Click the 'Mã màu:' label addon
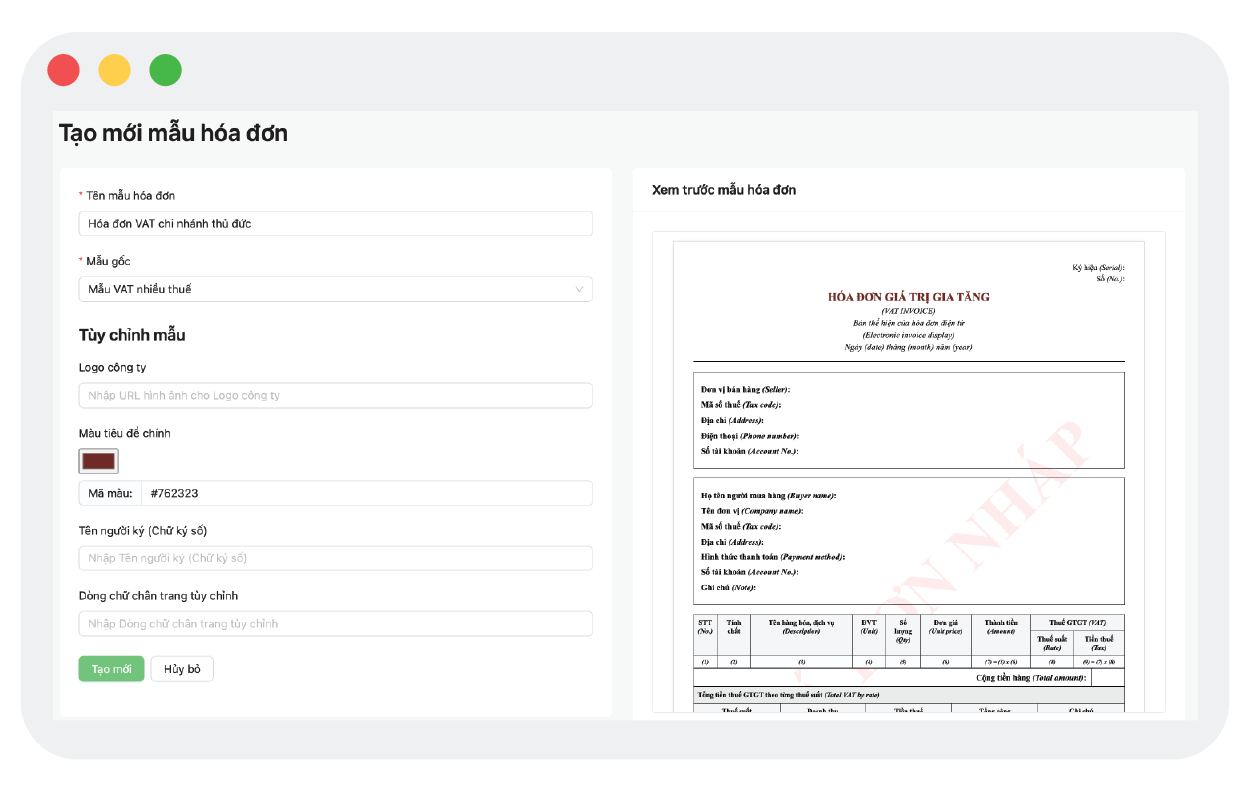This screenshot has height=792, width=1250. (110, 493)
